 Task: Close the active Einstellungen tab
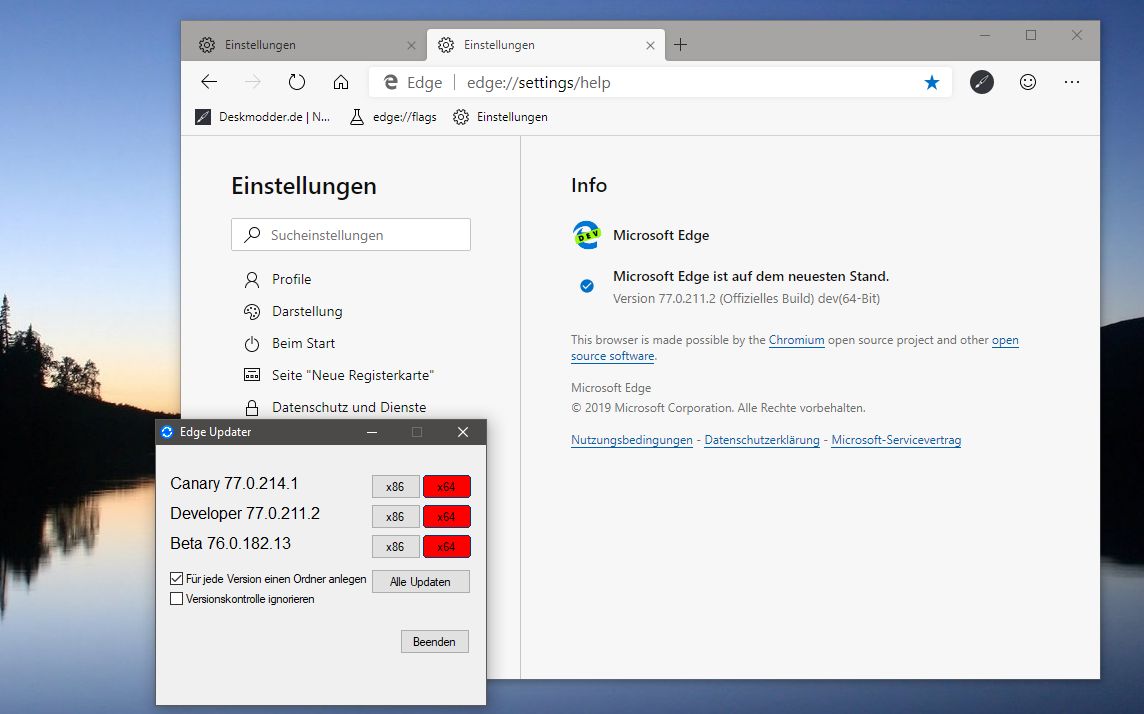point(650,45)
